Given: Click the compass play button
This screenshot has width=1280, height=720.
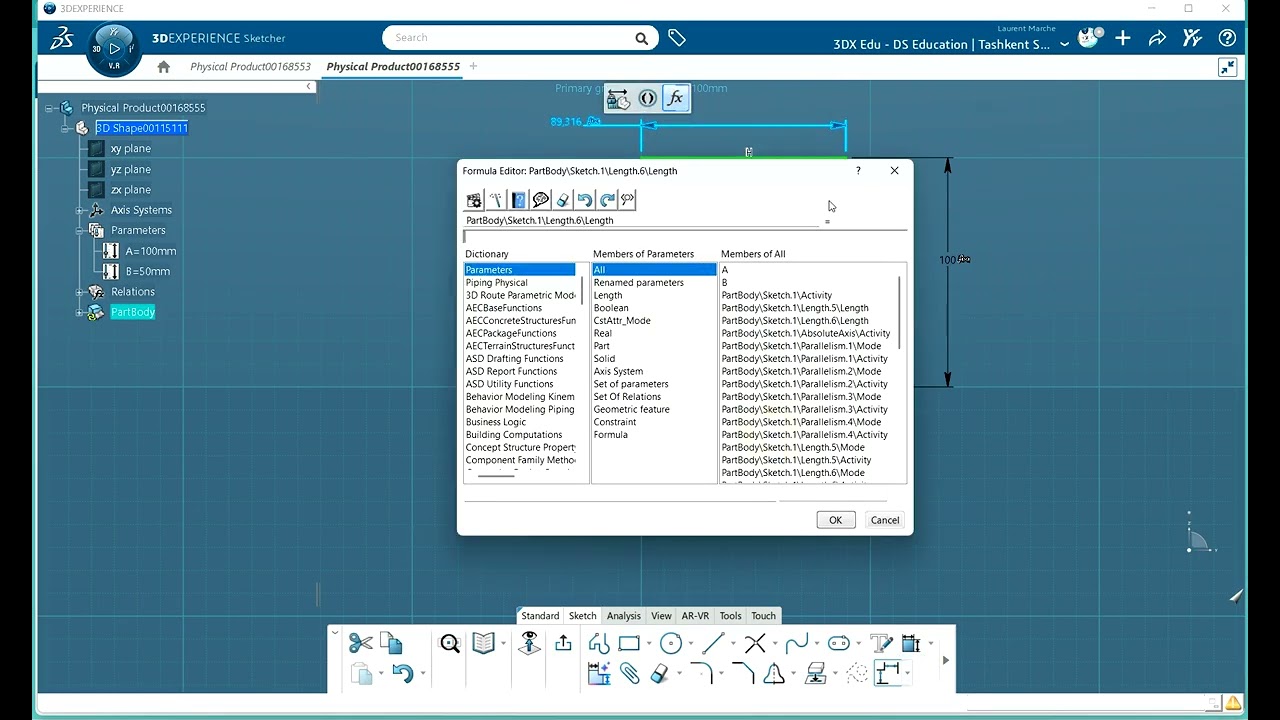Looking at the screenshot, I should [114, 48].
